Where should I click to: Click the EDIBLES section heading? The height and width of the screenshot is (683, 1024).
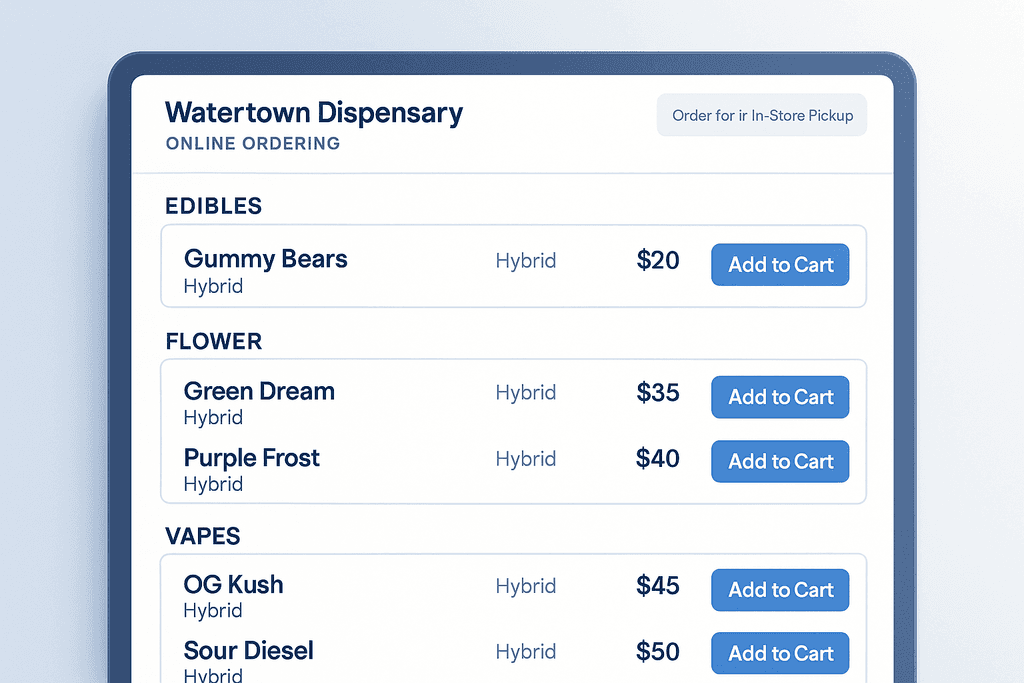coord(214,206)
